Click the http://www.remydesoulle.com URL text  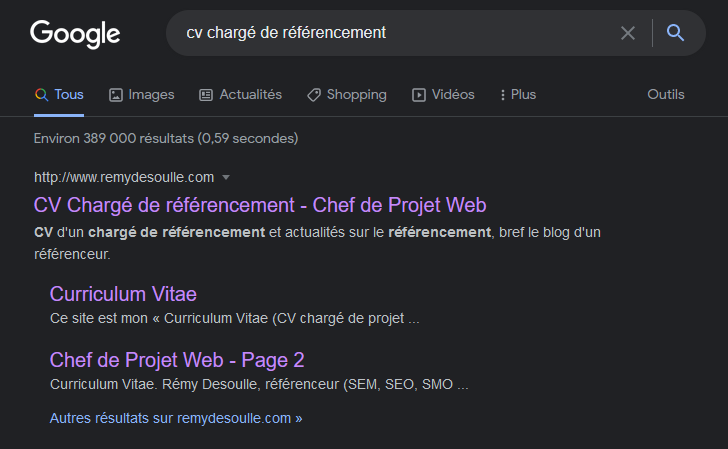coord(124,177)
